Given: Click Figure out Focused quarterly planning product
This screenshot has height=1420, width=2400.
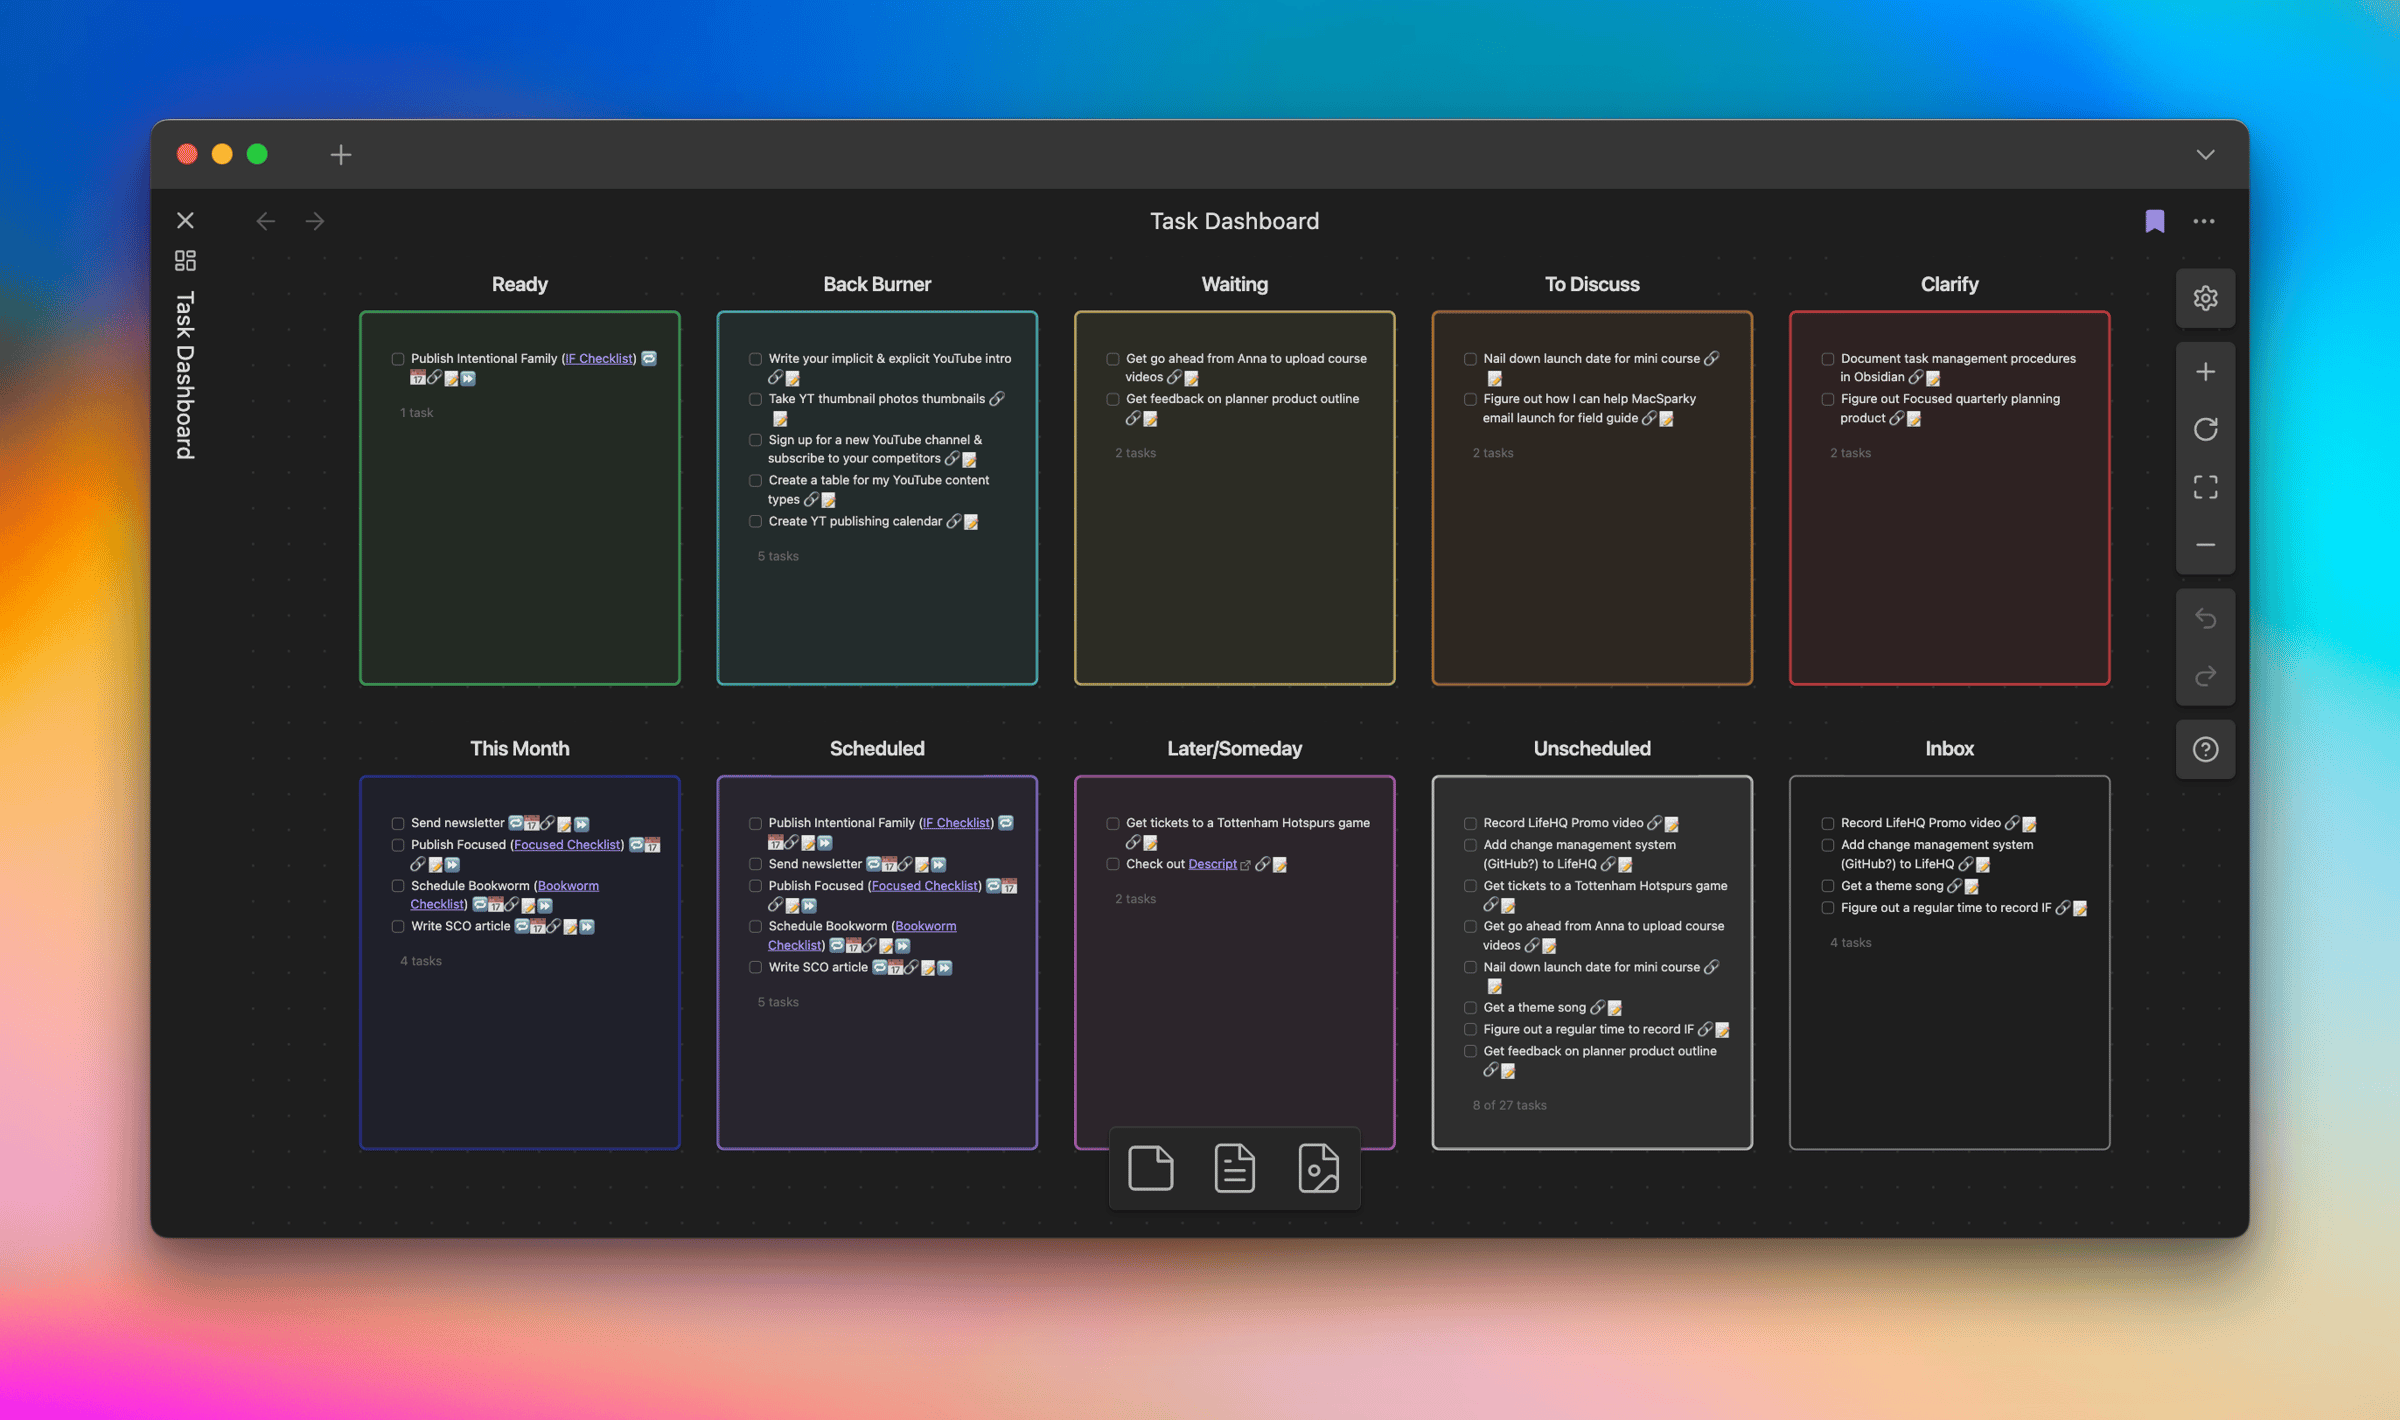Looking at the screenshot, I should 1949,408.
